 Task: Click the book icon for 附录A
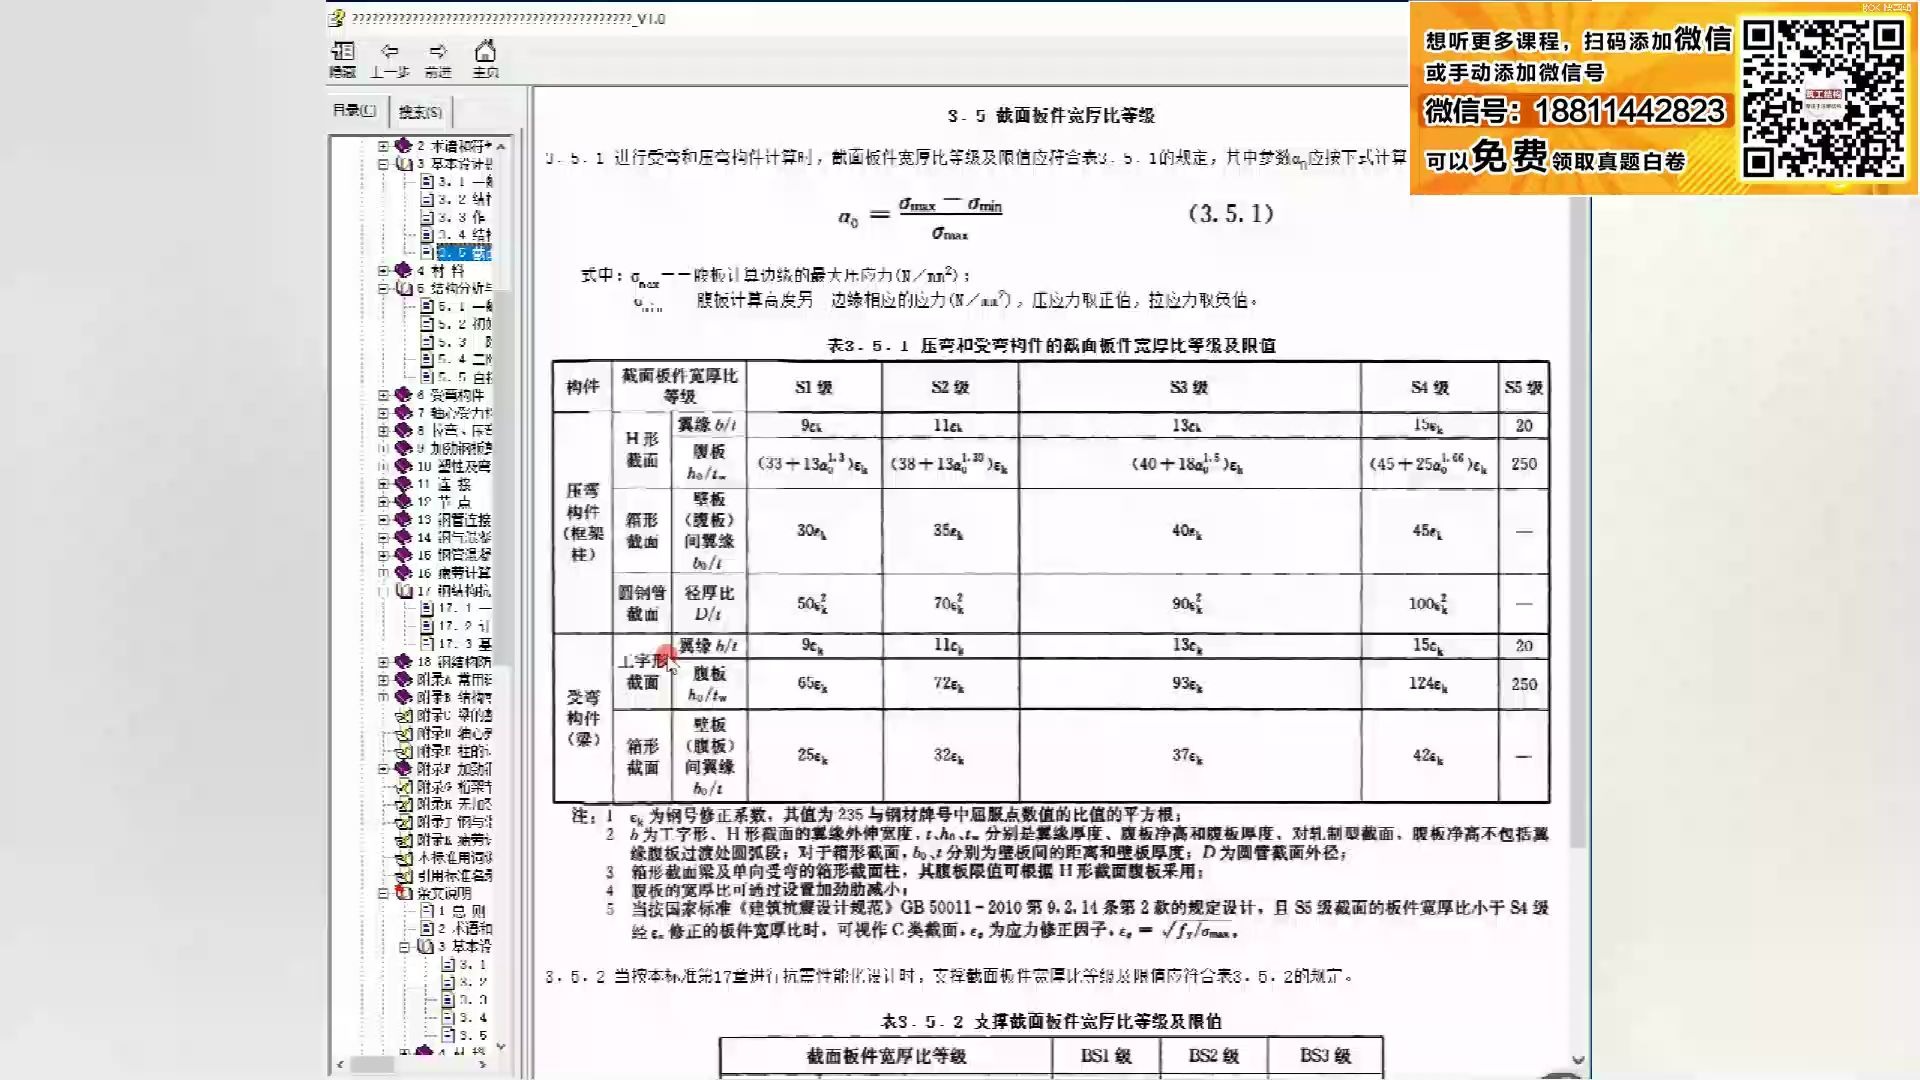(x=403, y=679)
